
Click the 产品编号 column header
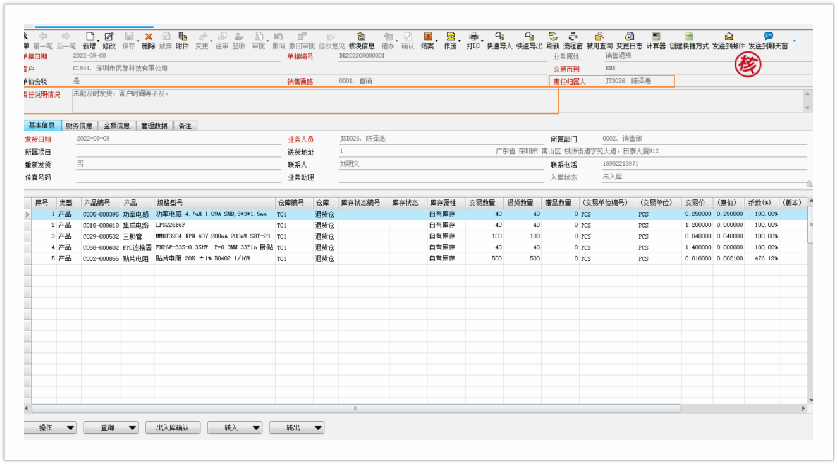pos(101,203)
